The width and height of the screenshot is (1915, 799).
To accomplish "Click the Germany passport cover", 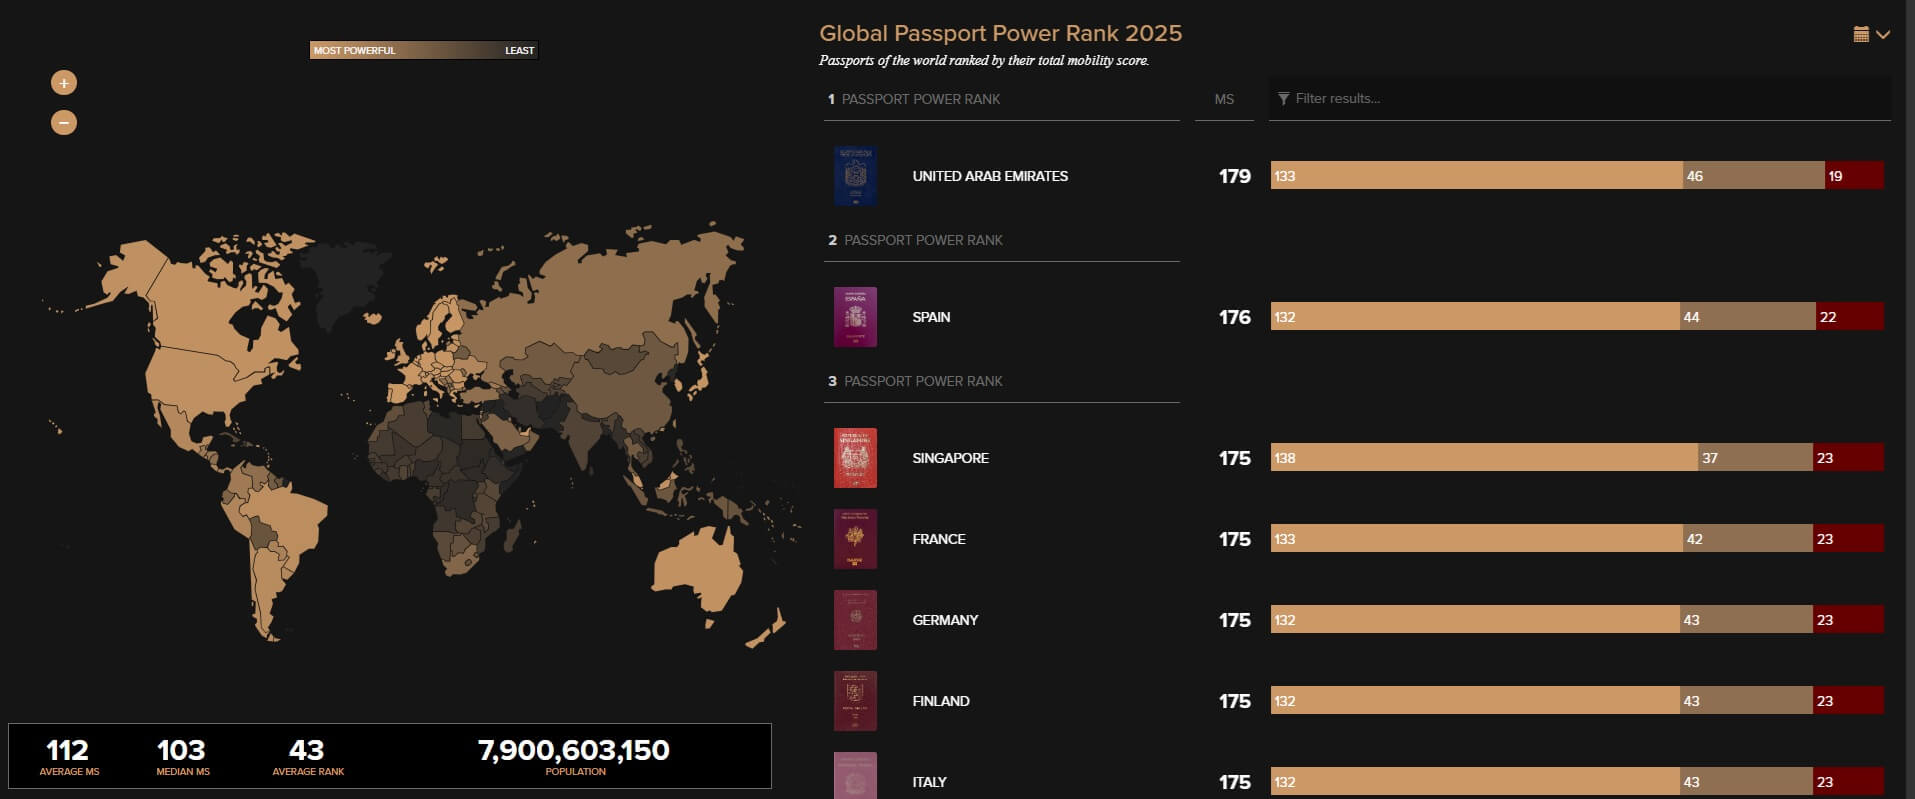I will (x=855, y=621).
